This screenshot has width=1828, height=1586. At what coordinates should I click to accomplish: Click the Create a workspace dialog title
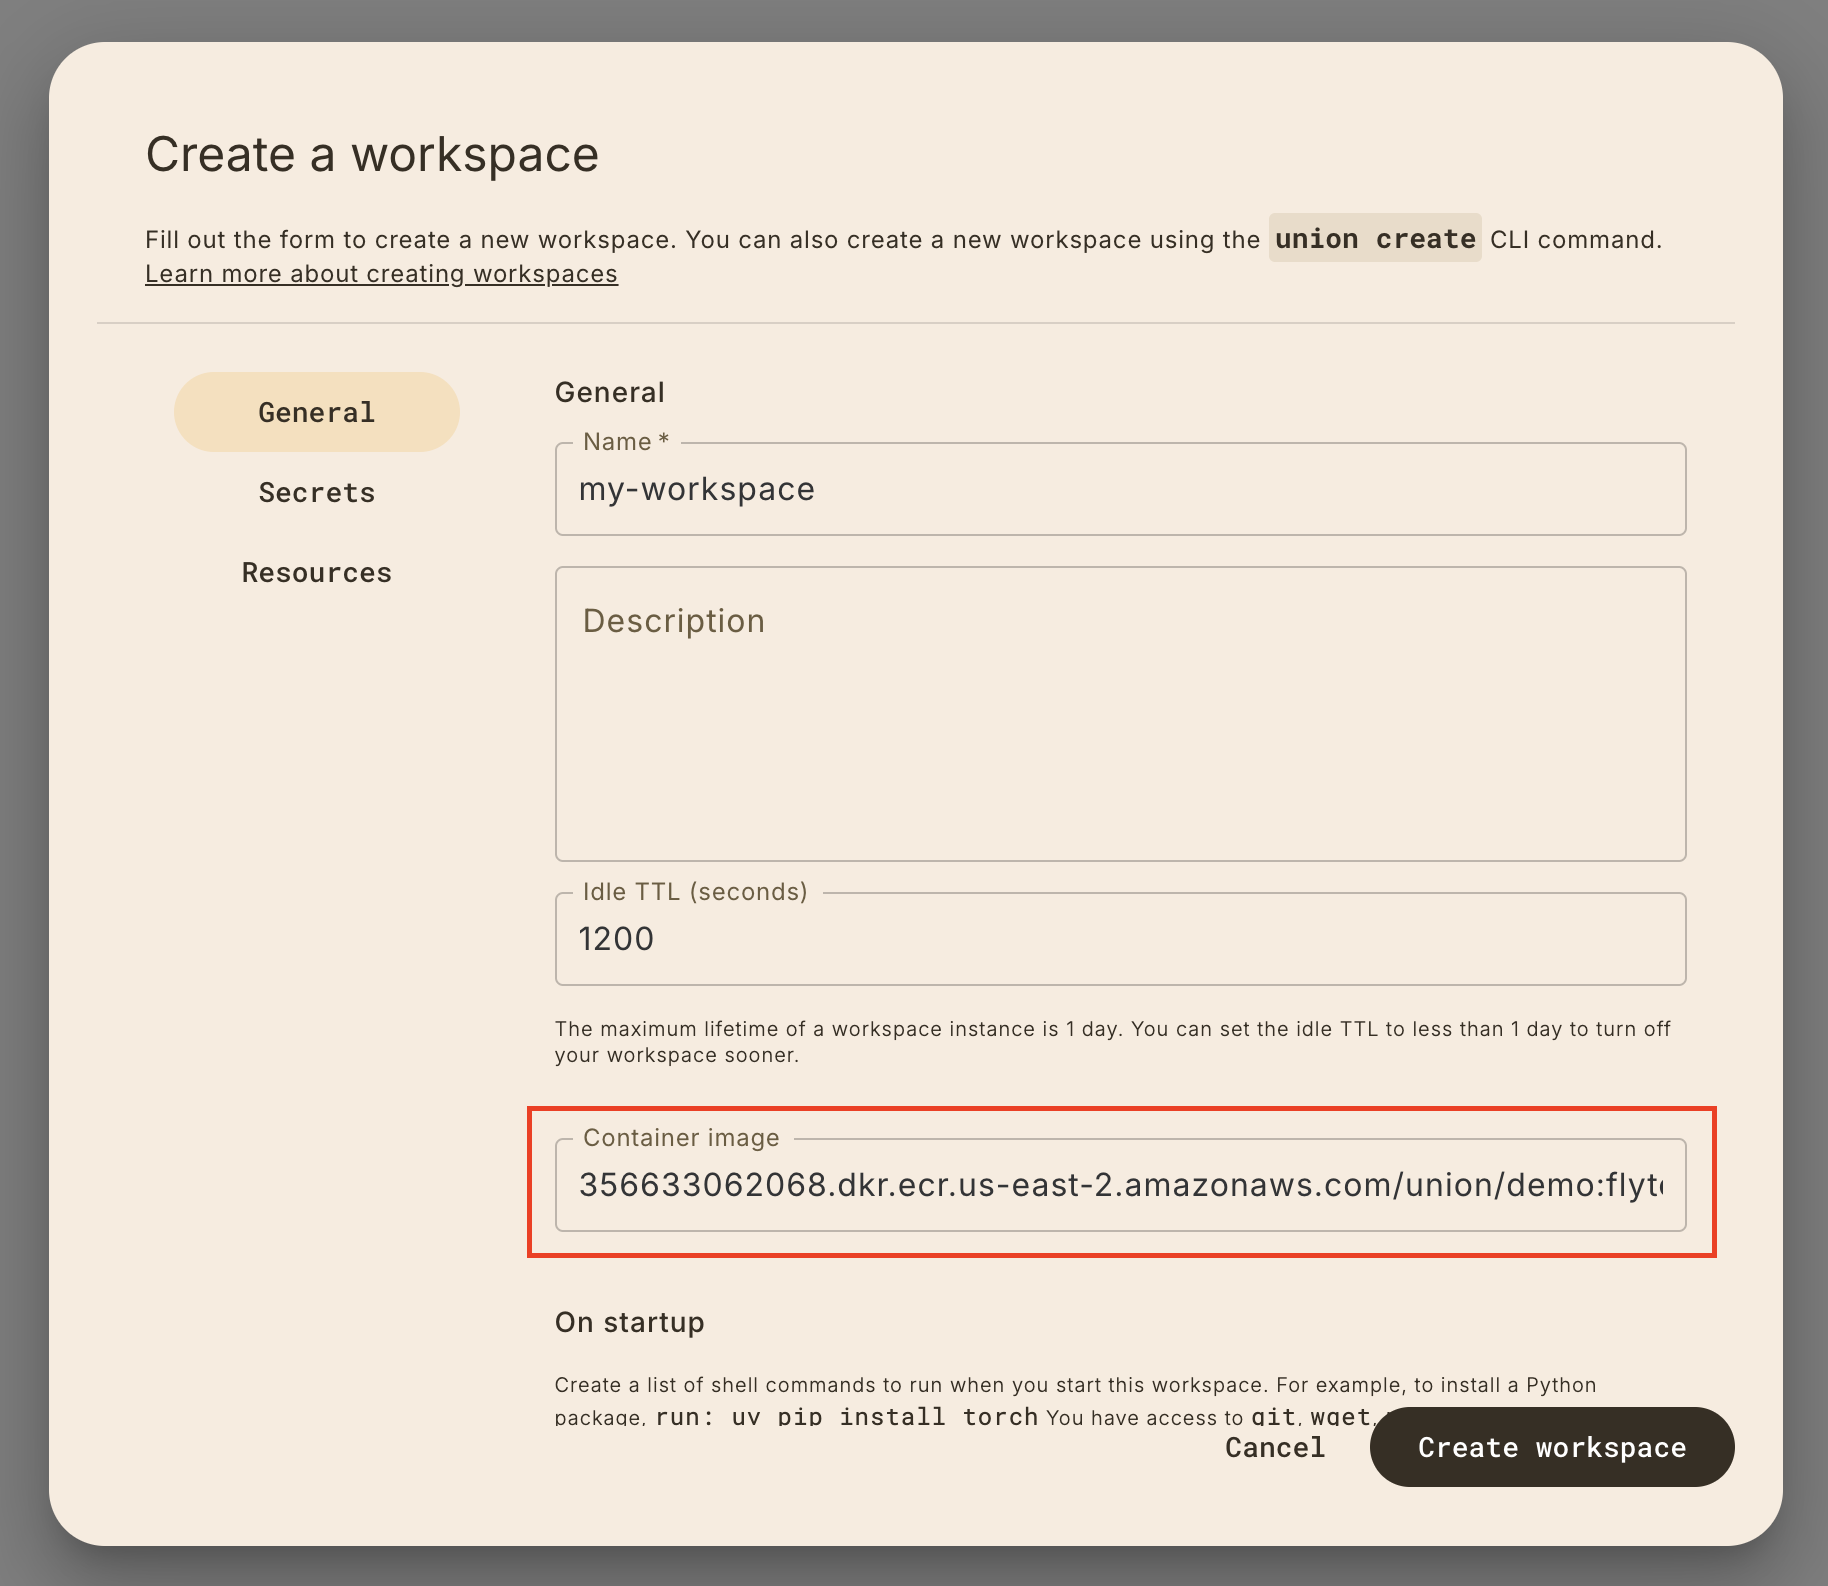tap(372, 155)
